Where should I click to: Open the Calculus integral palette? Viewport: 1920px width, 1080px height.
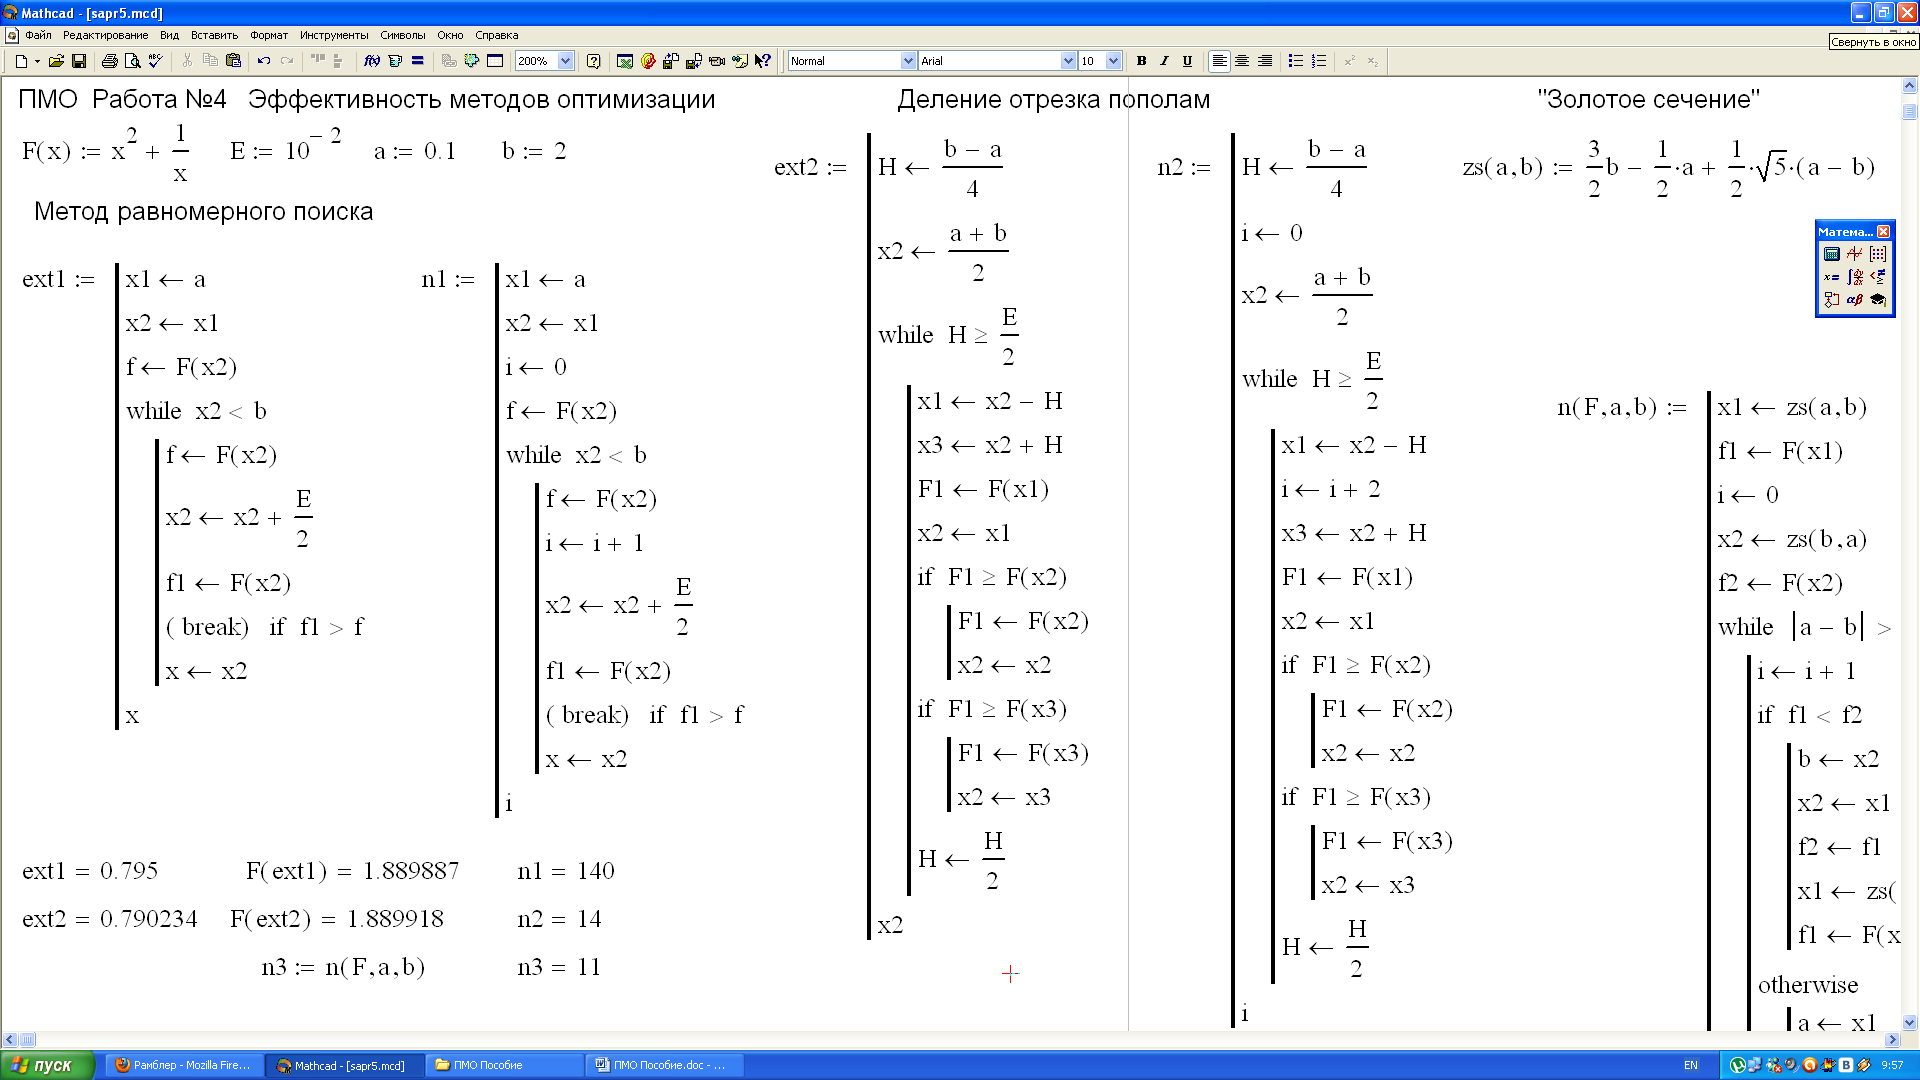[1855, 277]
